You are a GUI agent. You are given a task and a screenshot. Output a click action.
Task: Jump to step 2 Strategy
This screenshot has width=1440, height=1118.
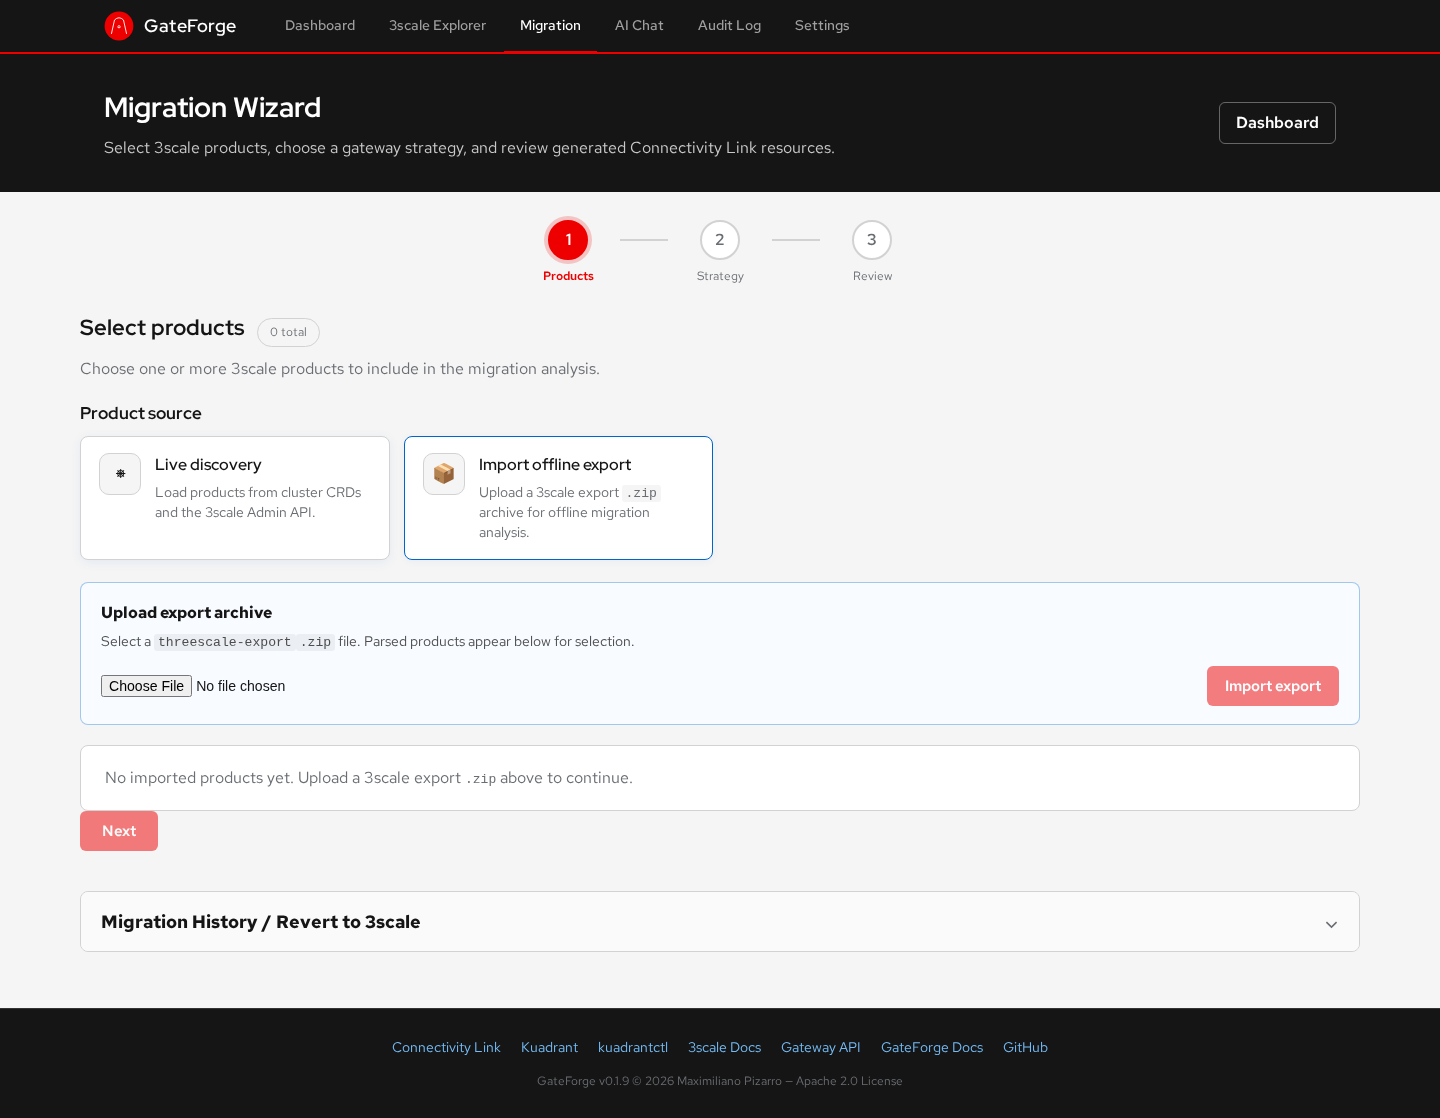click(720, 240)
